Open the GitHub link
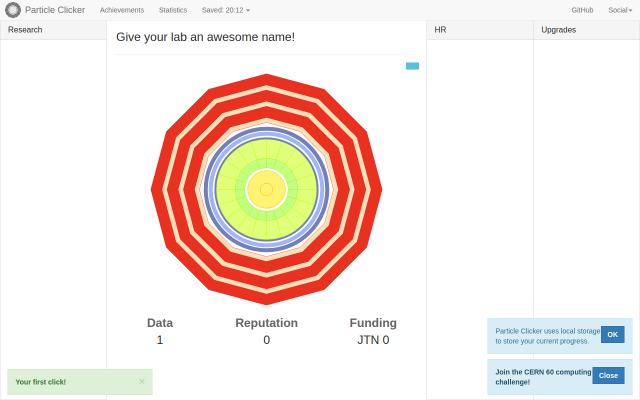Image resolution: width=640 pixels, height=400 pixels. point(582,10)
